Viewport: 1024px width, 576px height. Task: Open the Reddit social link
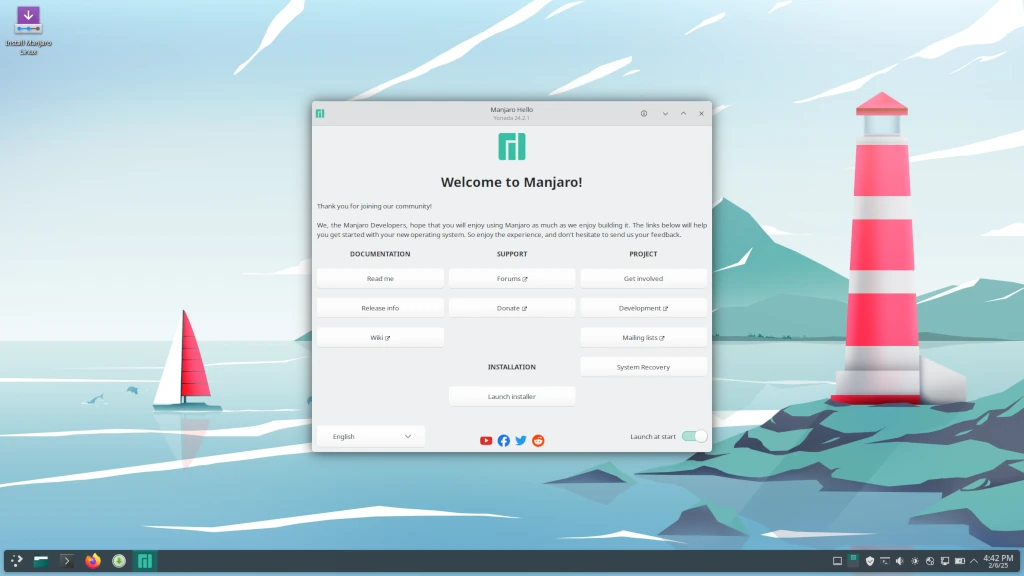pyautogui.click(x=538, y=441)
